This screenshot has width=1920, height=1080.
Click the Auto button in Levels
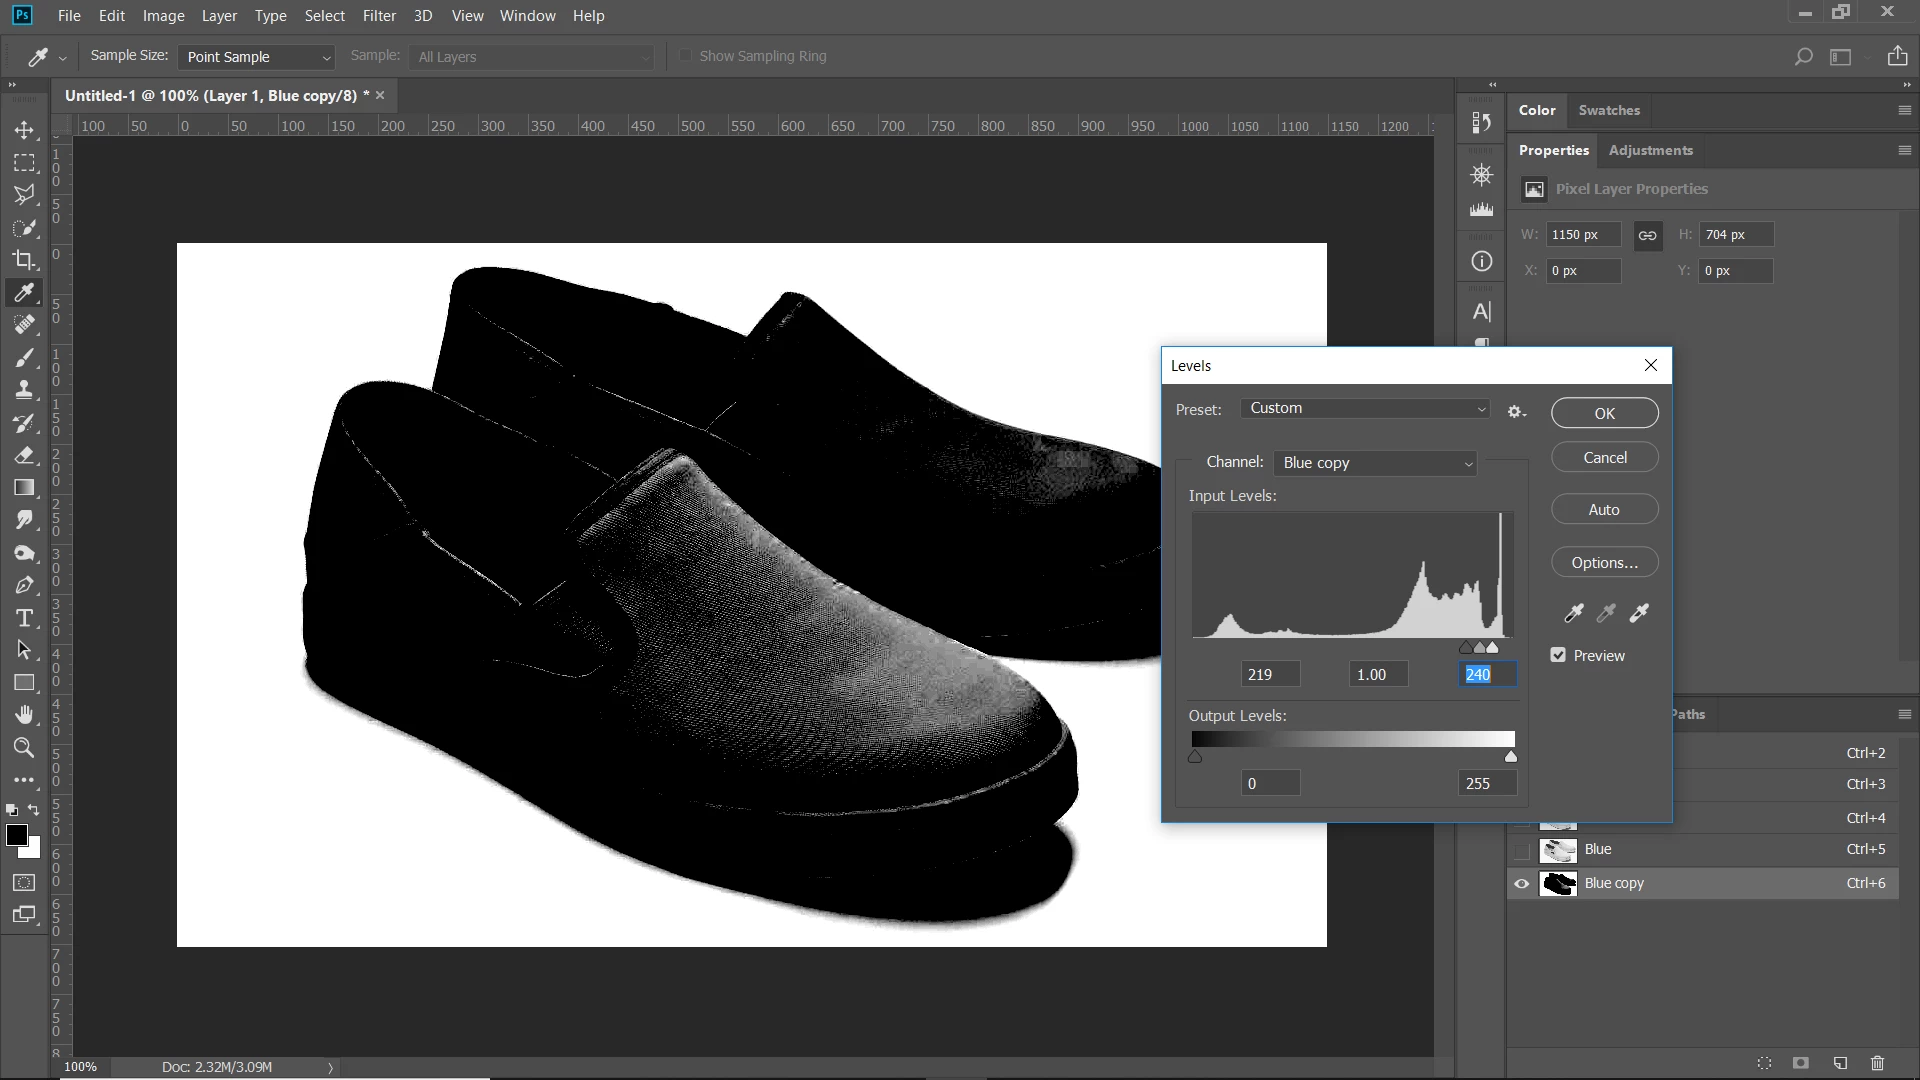(x=1604, y=509)
